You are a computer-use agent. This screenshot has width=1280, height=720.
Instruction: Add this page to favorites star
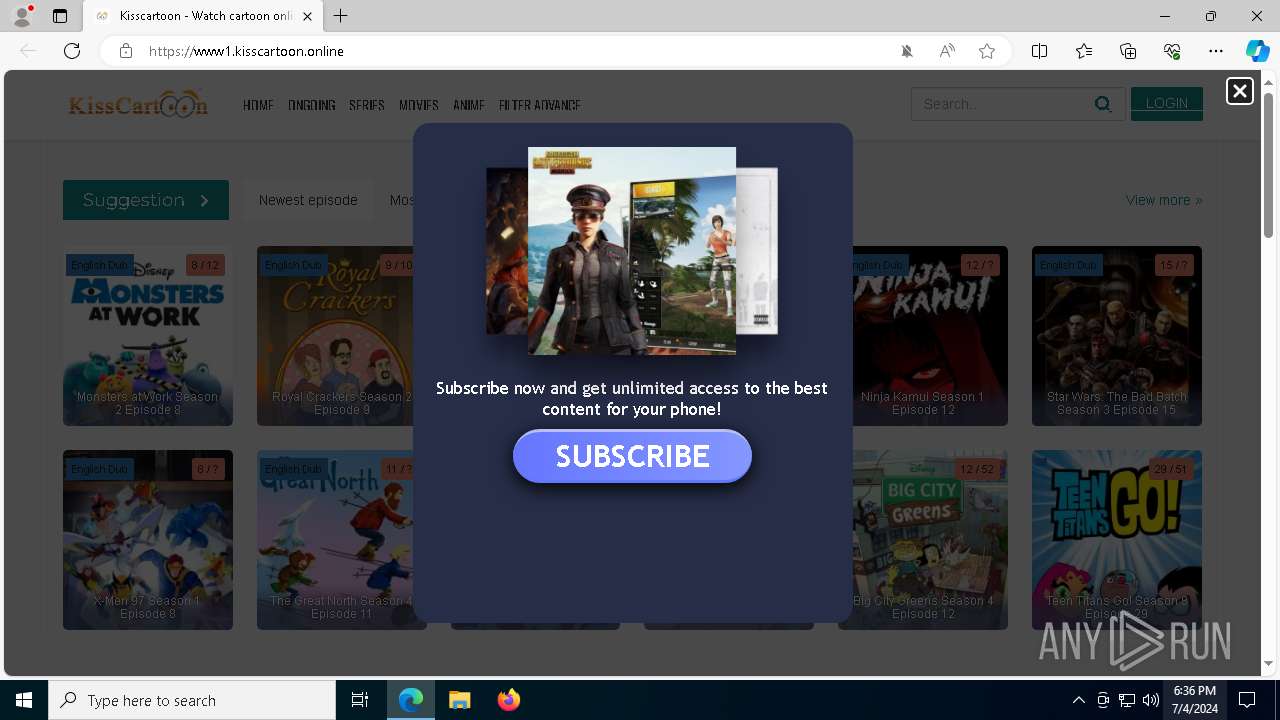pos(987,51)
